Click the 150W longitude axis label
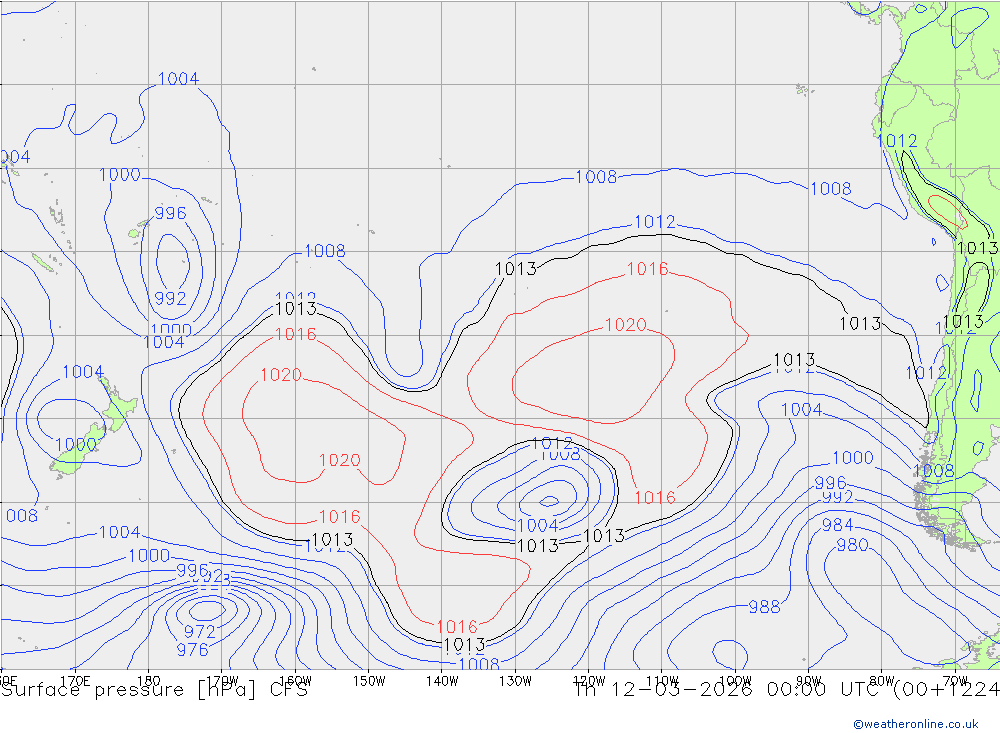 click(x=369, y=681)
